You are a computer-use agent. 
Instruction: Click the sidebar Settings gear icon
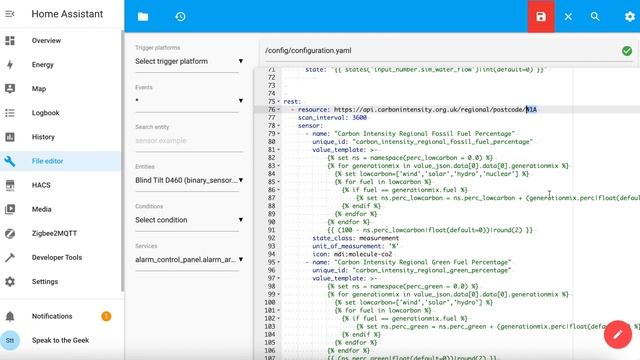tap(10, 281)
